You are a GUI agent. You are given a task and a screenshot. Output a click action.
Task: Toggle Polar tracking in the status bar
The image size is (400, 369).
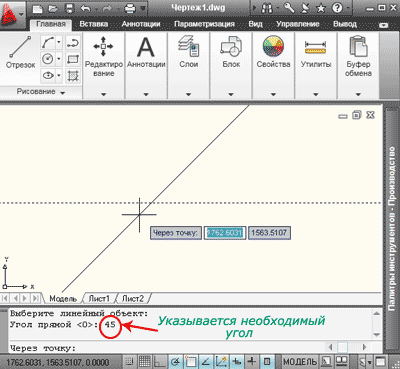(176, 361)
